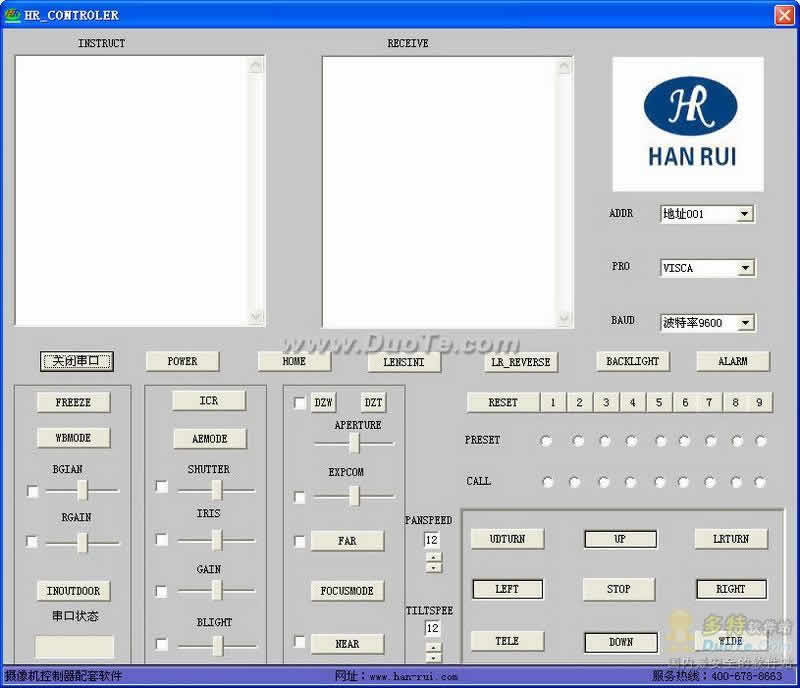The height and width of the screenshot is (688, 800).
Task: Click the NEAR focus button
Action: (x=347, y=644)
